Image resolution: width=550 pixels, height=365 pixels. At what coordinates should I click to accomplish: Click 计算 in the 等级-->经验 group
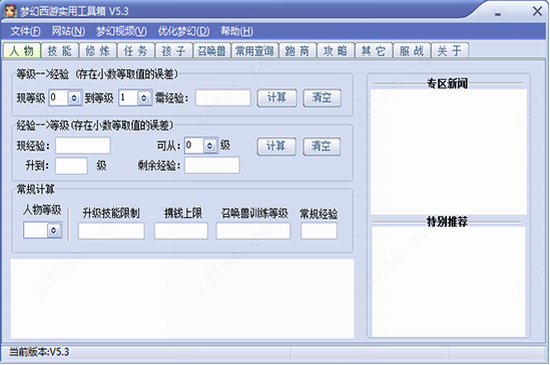[x=277, y=97]
